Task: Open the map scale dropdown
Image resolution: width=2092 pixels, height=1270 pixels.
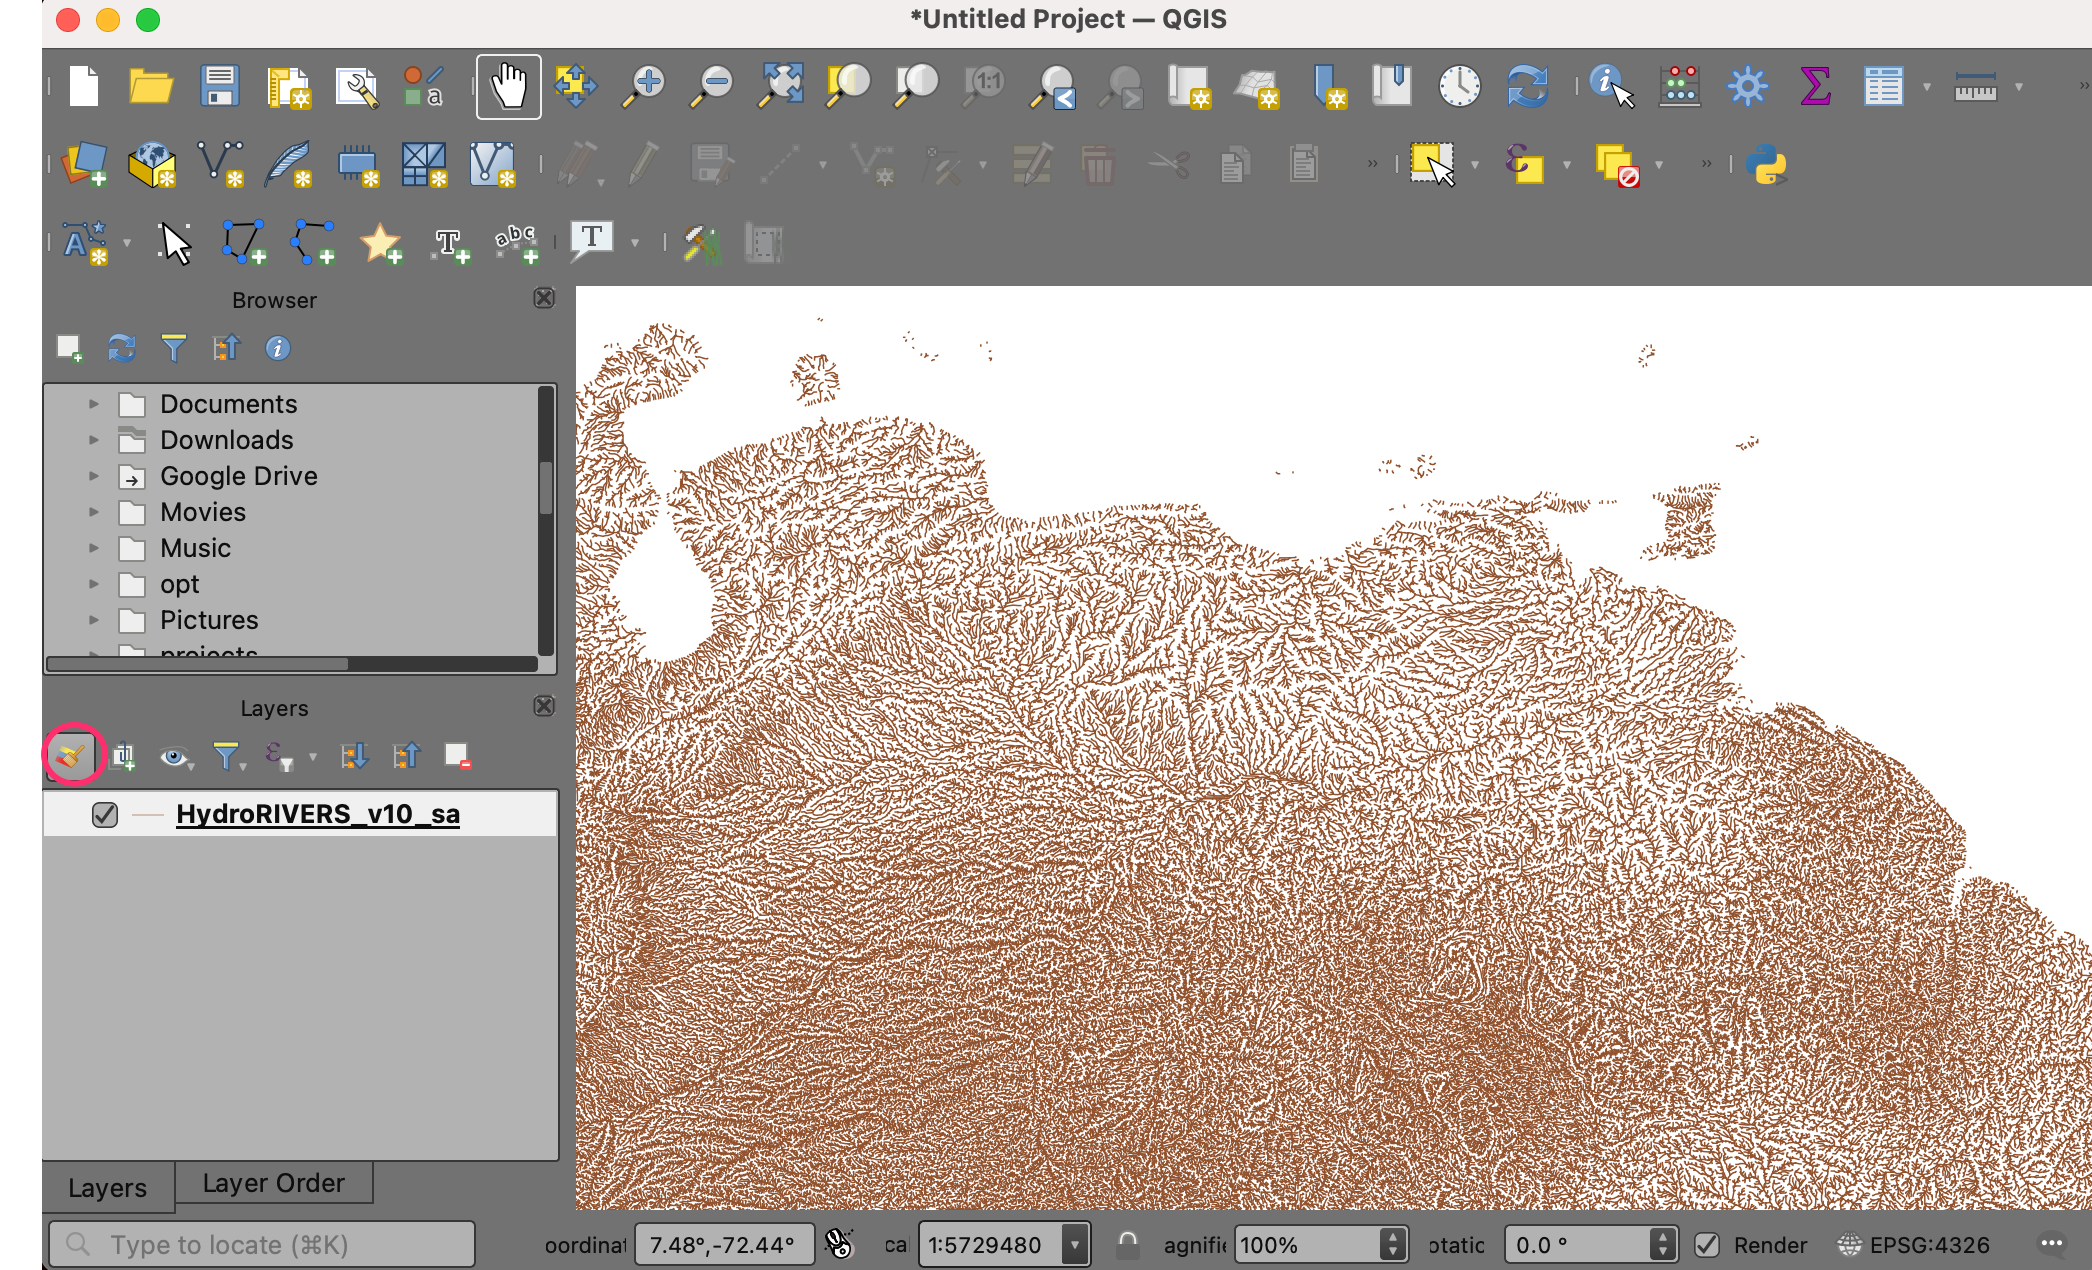Action: [x=1075, y=1245]
